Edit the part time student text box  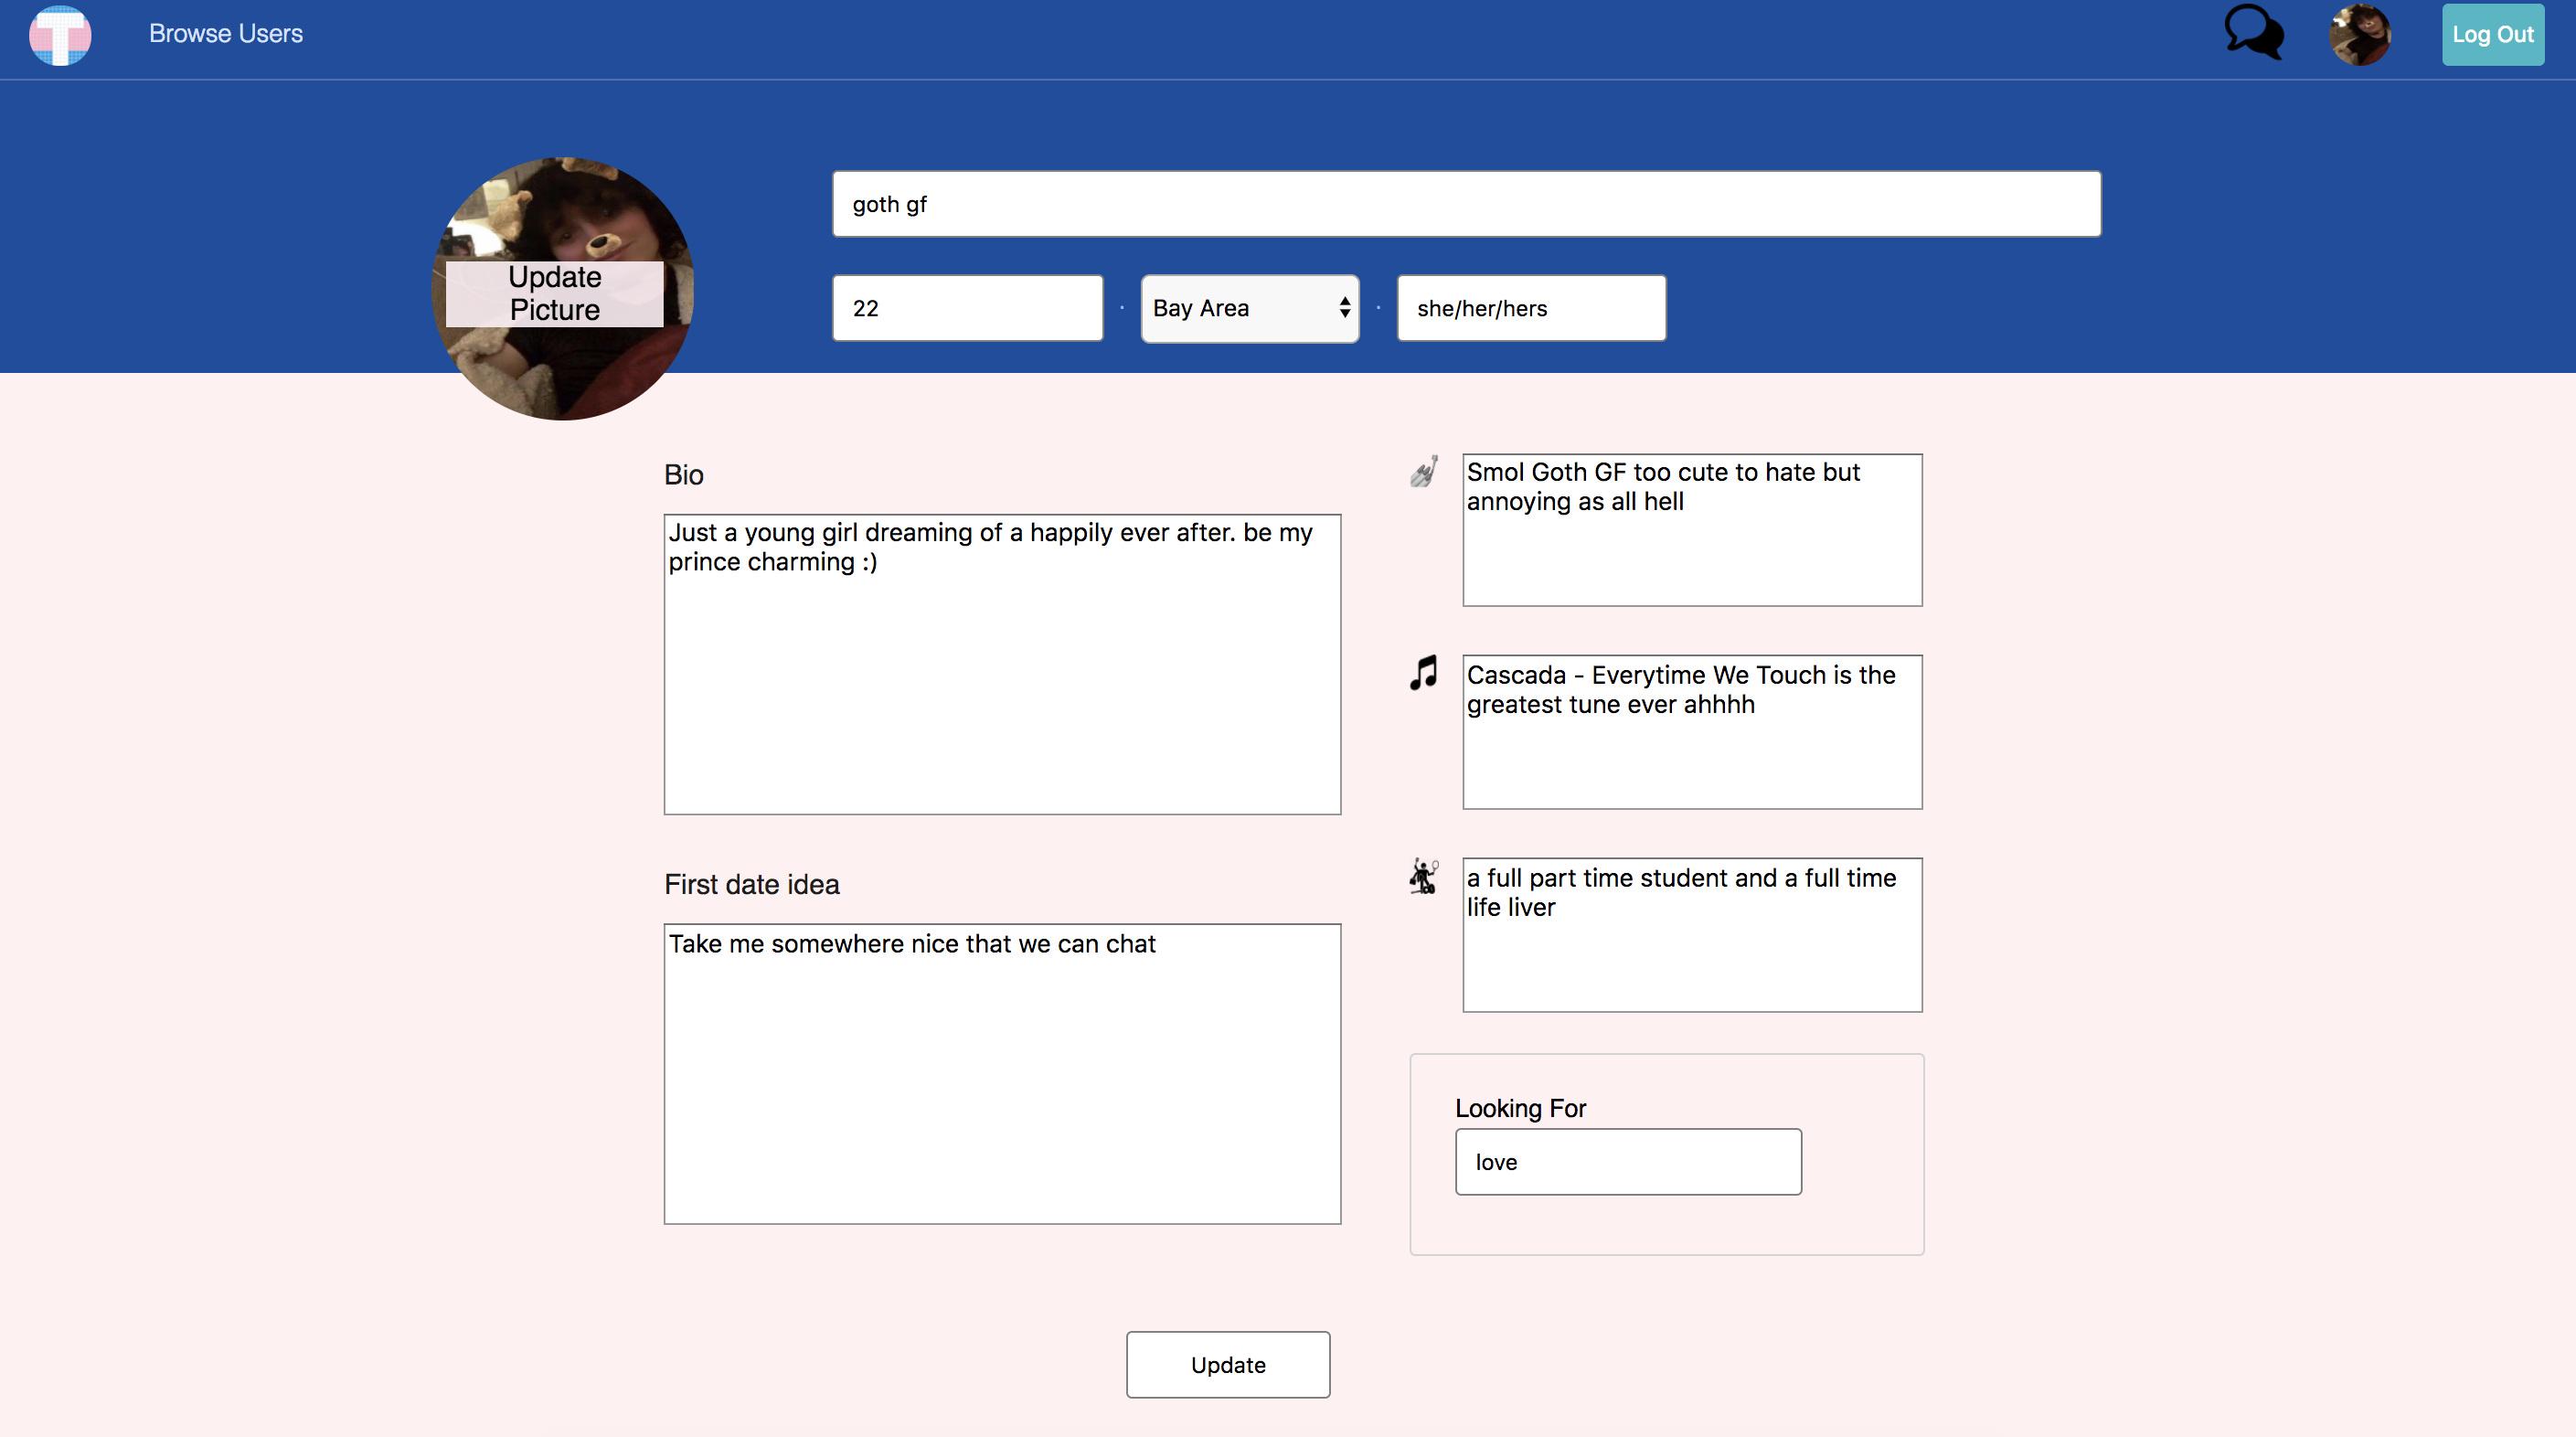[x=1691, y=935]
